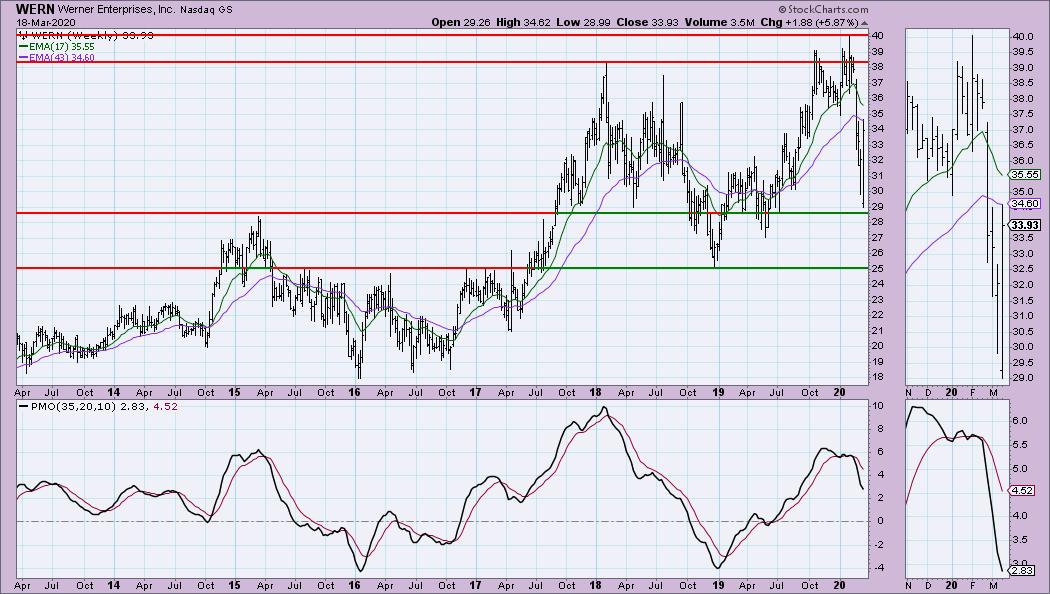Viewport: 1050px width, 594px height.
Task: Click the boxed 2.83 PMO value label
Action: click(1022, 571)
